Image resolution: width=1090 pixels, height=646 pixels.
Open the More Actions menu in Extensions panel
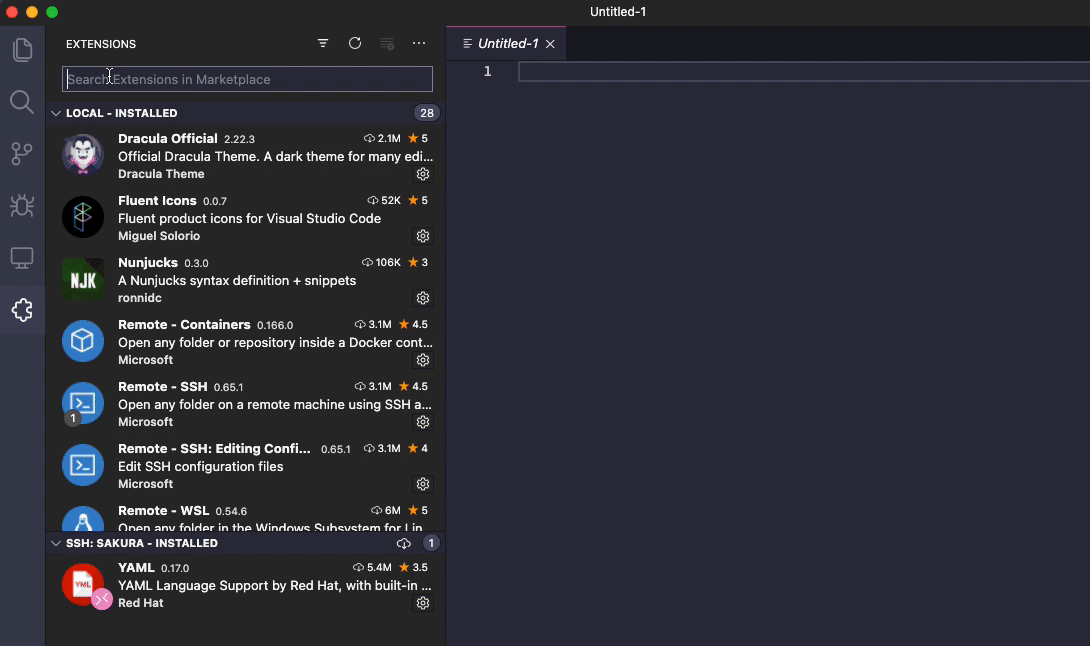click(x=419, y=43)
